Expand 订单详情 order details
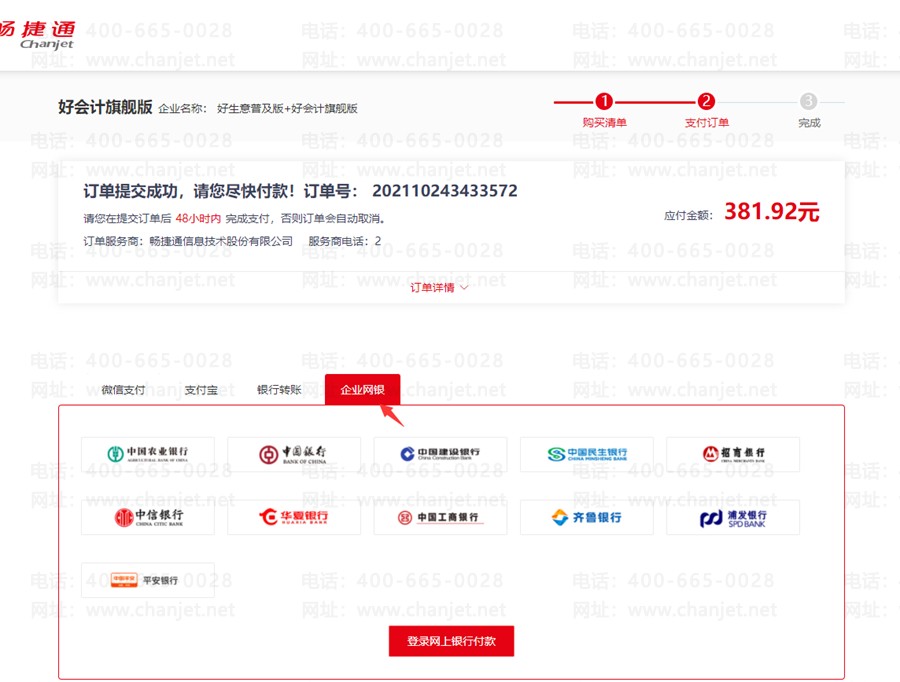 click(x=439, y=288)
